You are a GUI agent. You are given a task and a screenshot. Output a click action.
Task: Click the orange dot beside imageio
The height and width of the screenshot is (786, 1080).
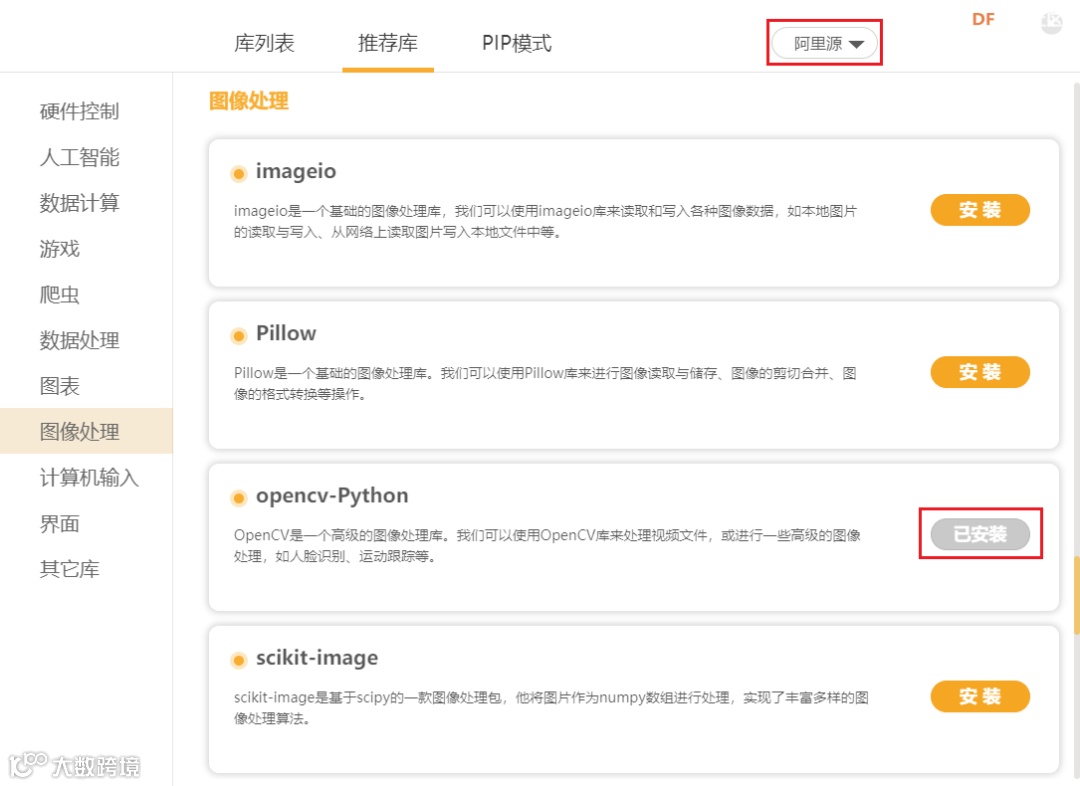(x=238, y=174)
